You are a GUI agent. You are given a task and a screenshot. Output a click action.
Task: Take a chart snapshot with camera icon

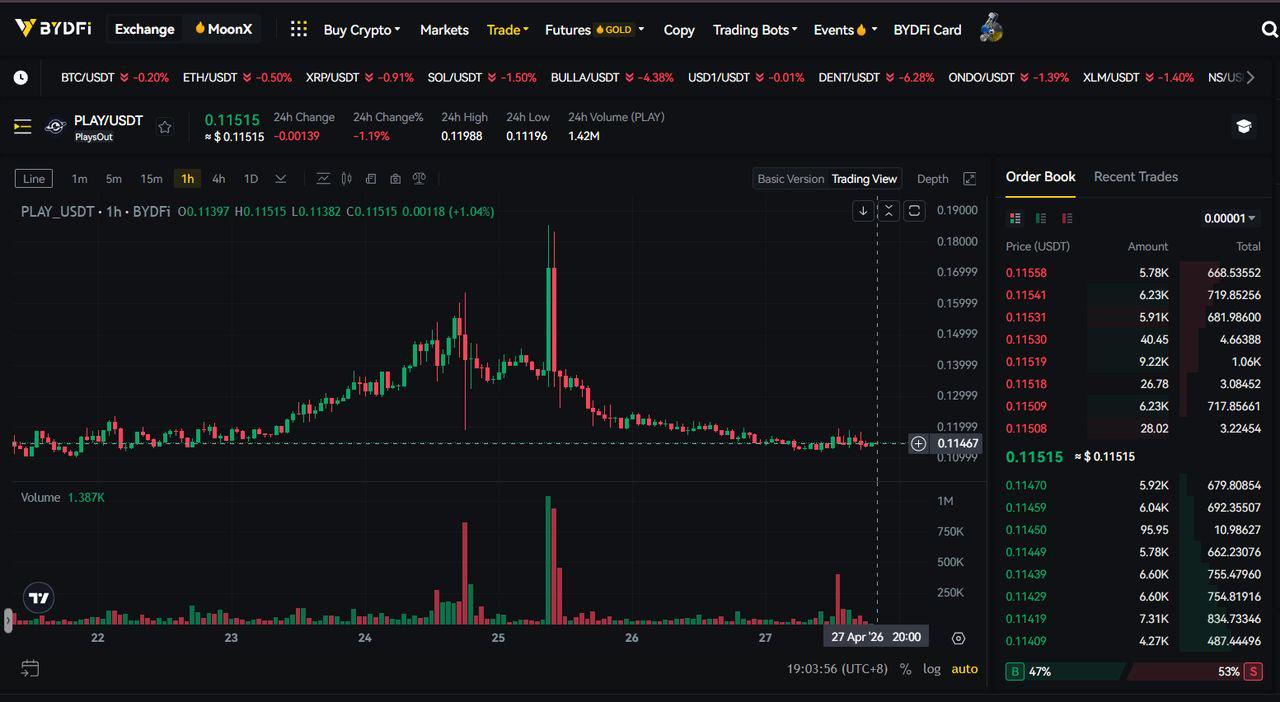coord(395,179)
